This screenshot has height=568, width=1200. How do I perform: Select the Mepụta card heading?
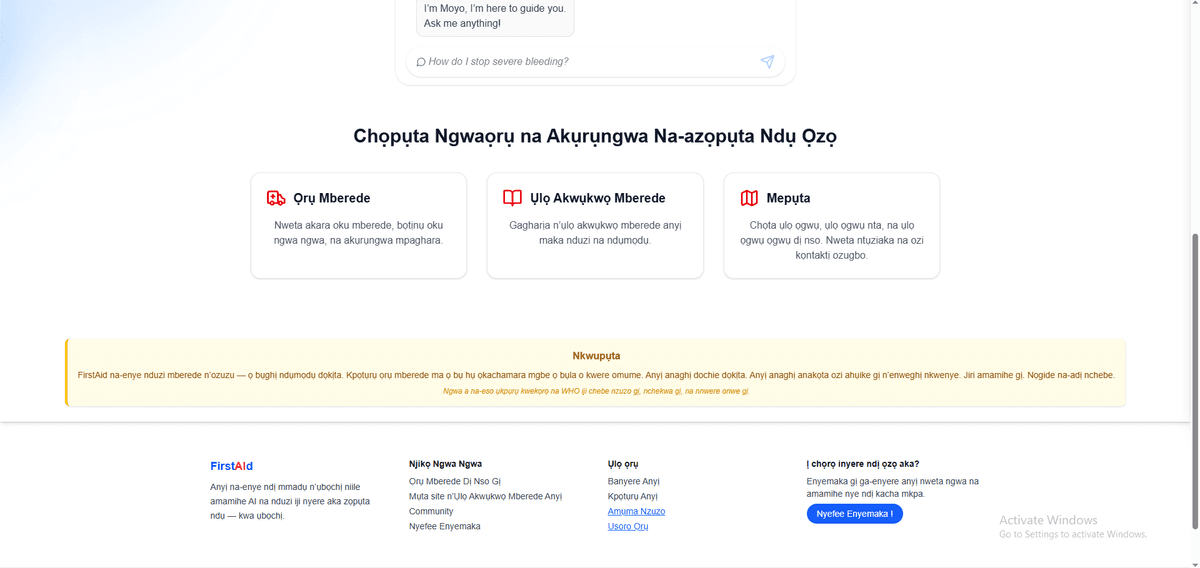click(x=788, y=198)
